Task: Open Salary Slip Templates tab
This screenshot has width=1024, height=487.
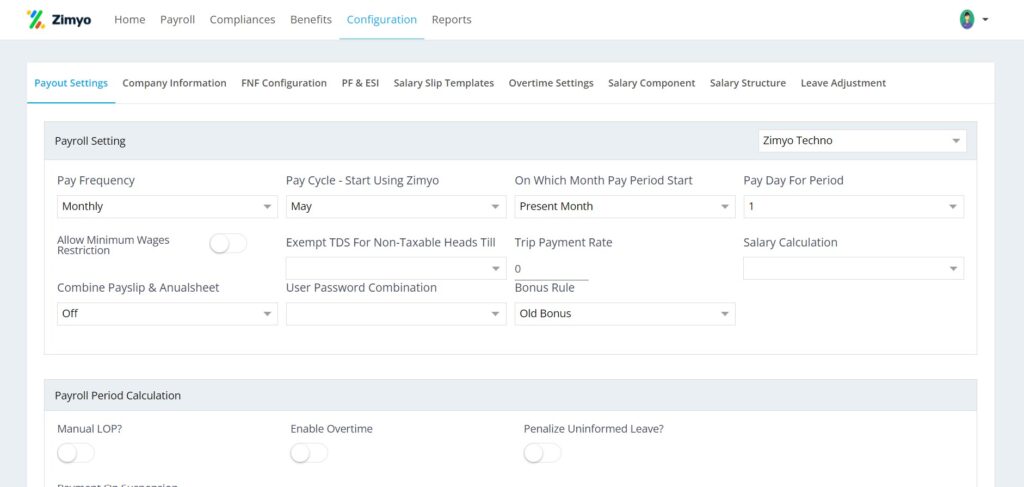Action: tap(443, 83)
